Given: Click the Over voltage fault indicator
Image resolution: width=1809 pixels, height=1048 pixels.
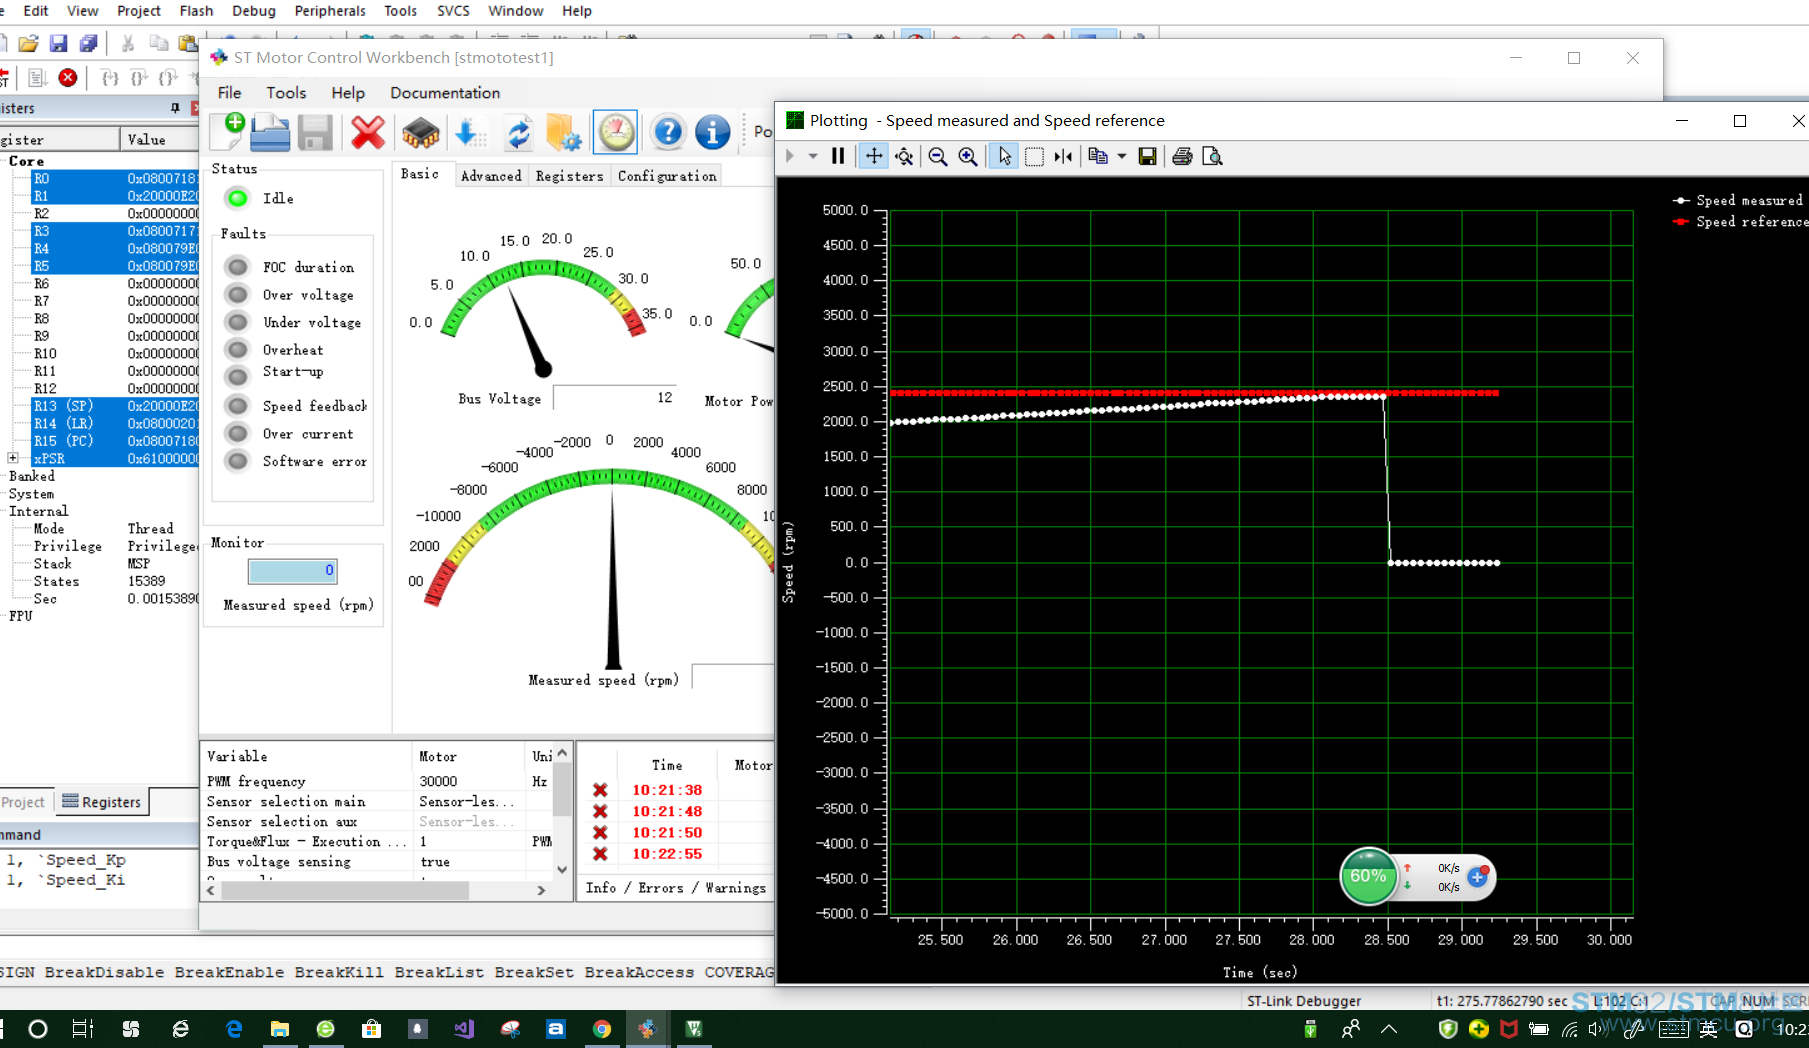Looking at the screenshot, I should tap(237, 295).
